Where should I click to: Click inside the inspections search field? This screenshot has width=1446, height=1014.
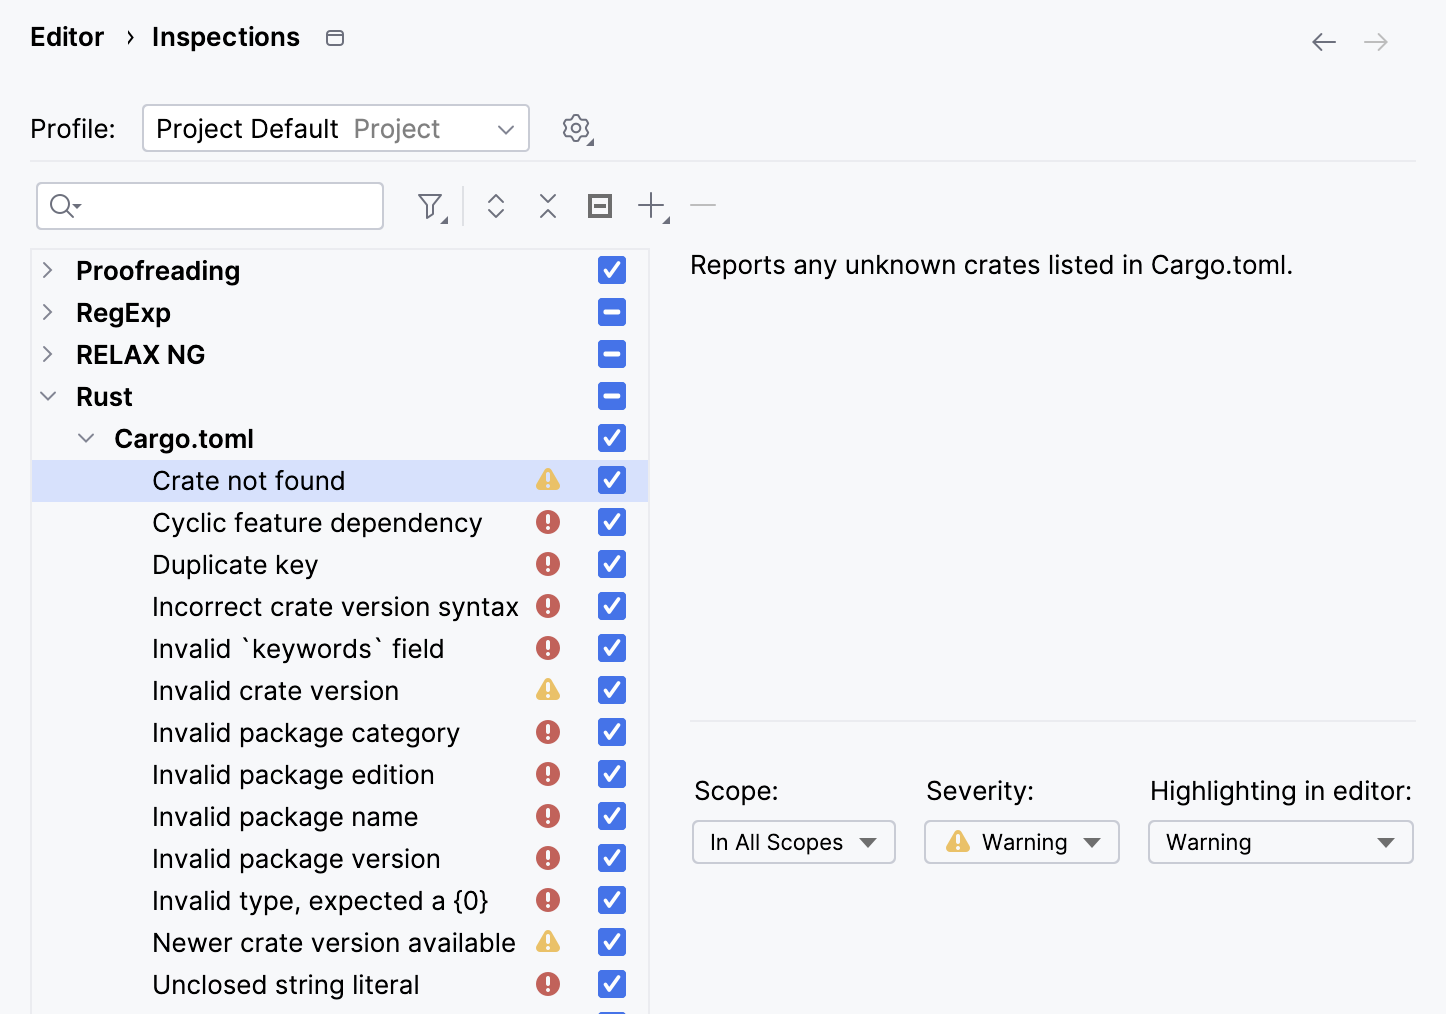point(210,205)
